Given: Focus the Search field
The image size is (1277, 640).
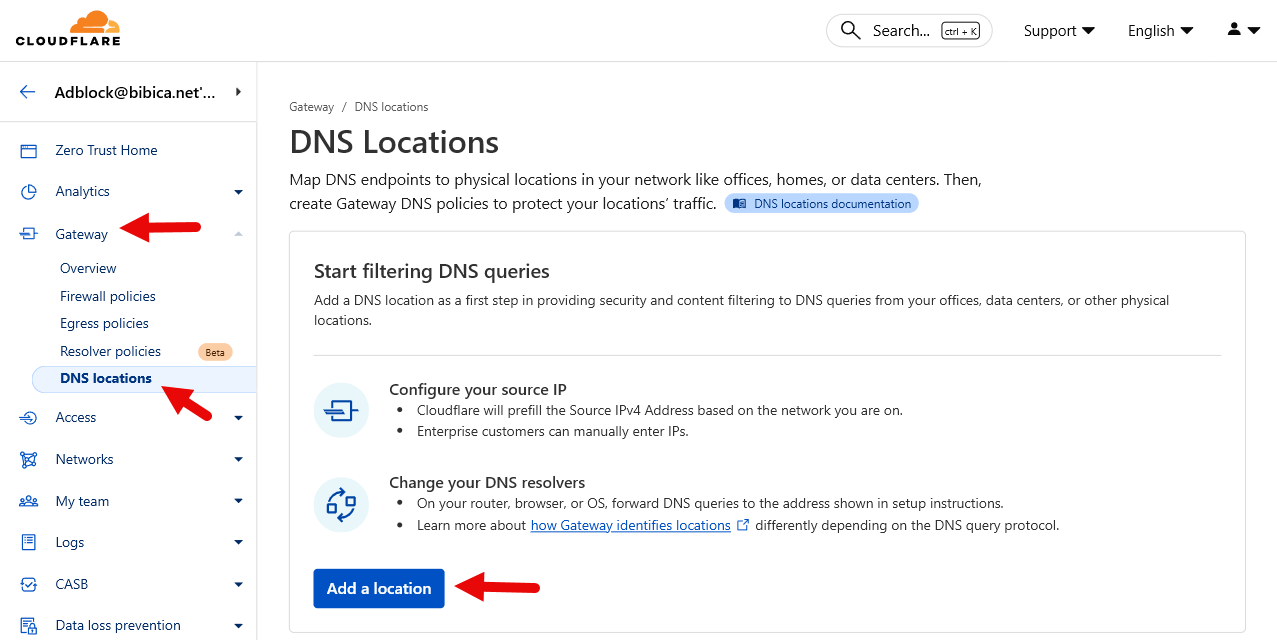Looking at the screenshot, I should (908, 31).
